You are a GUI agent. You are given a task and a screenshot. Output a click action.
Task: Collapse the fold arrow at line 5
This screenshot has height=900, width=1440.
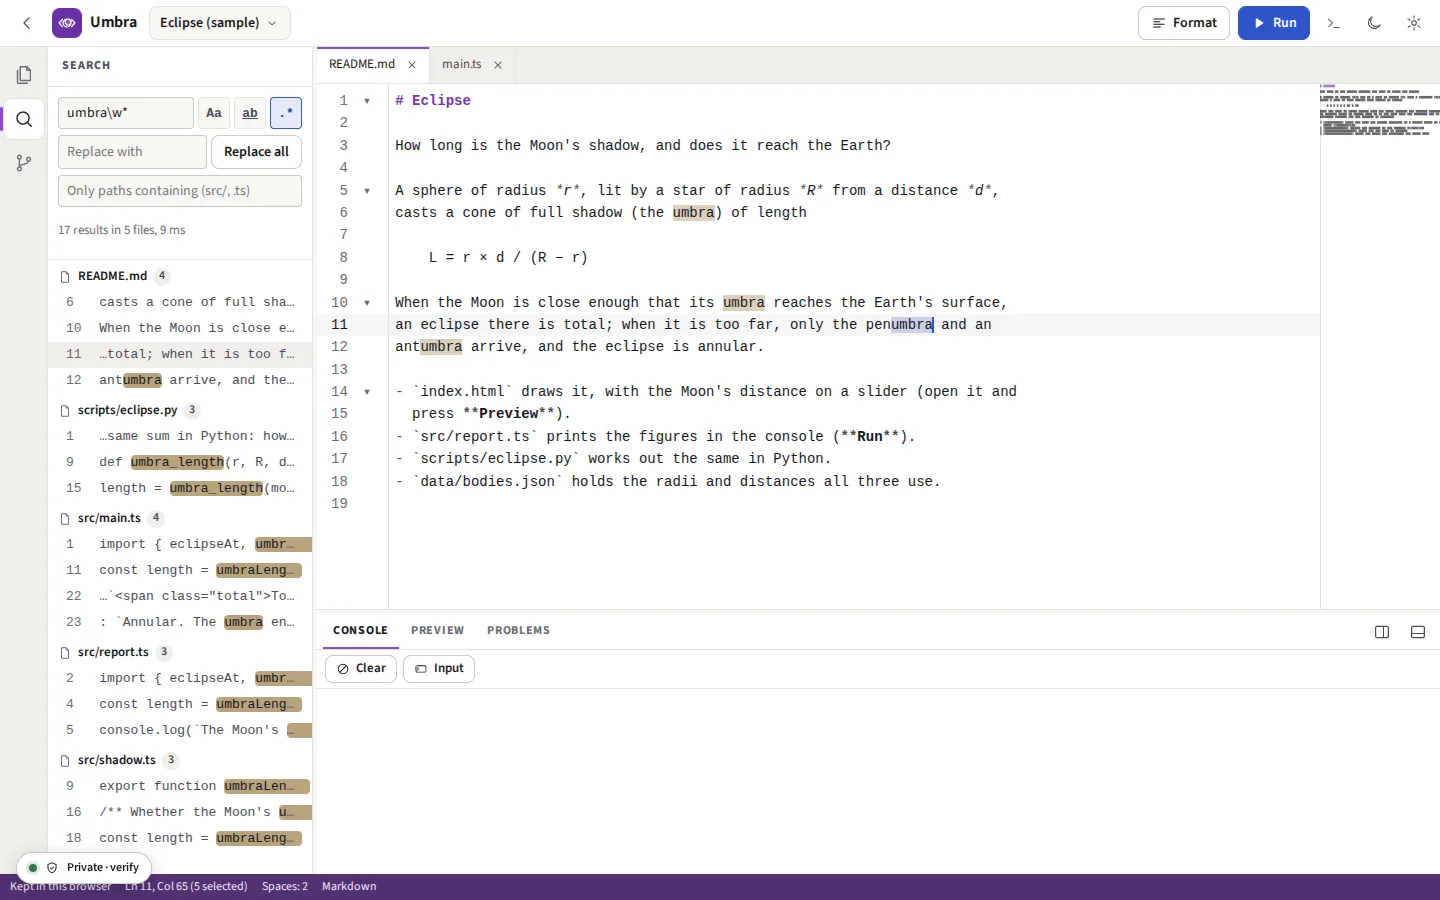[x=367, y=191]
